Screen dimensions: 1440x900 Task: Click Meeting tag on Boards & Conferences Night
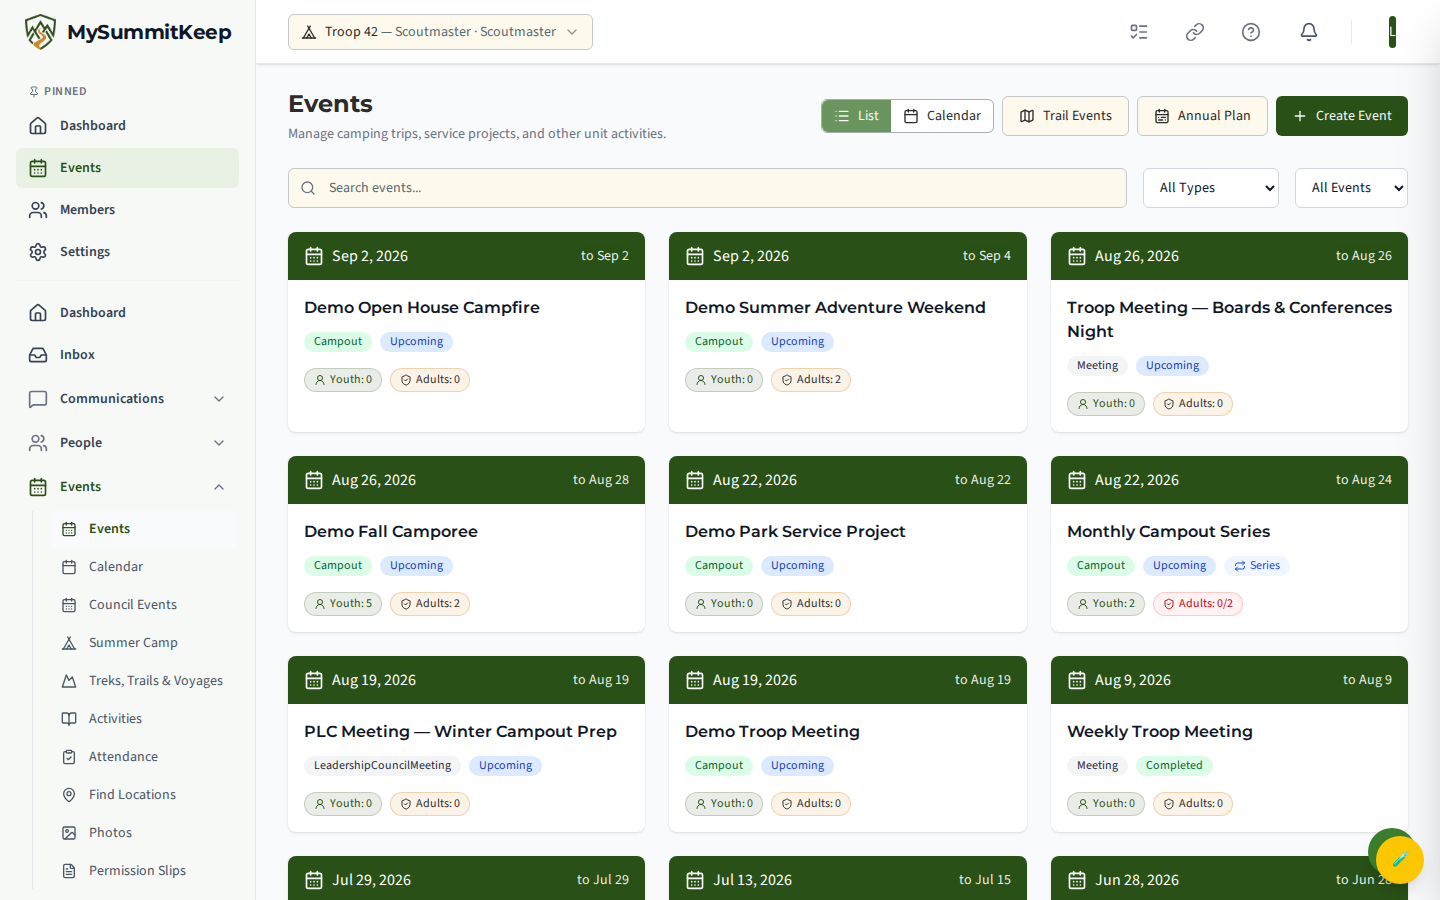tap(1097, 366)
